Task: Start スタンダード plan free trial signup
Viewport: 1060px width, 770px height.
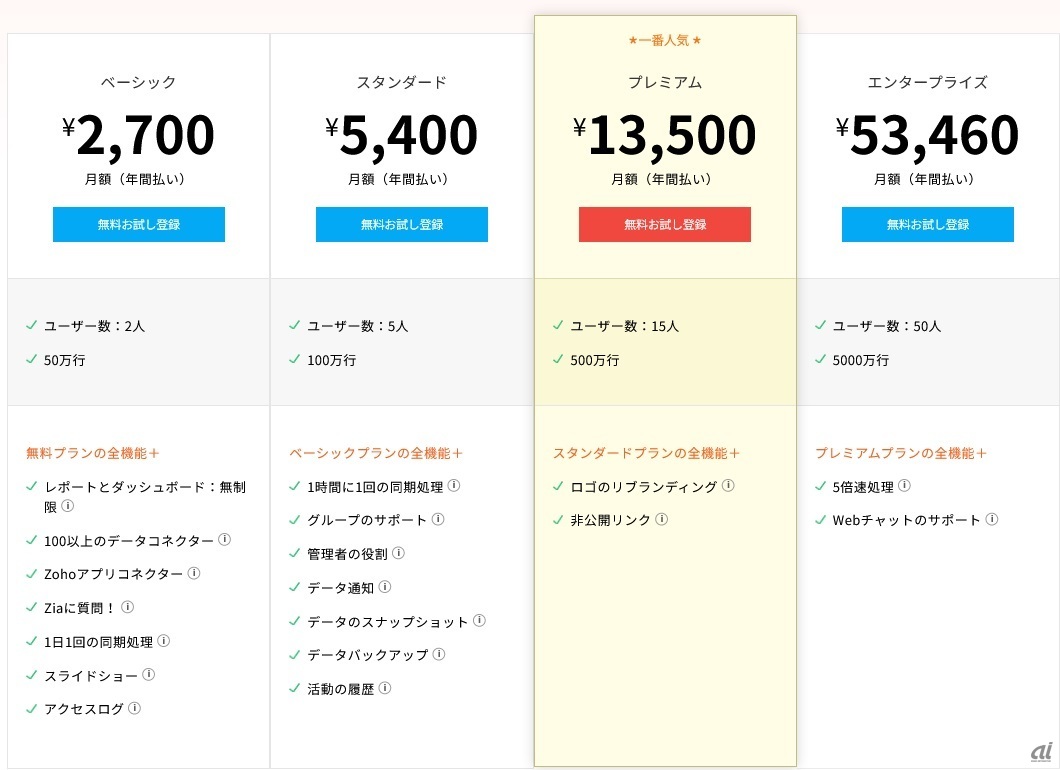Action: click(402, 225)
